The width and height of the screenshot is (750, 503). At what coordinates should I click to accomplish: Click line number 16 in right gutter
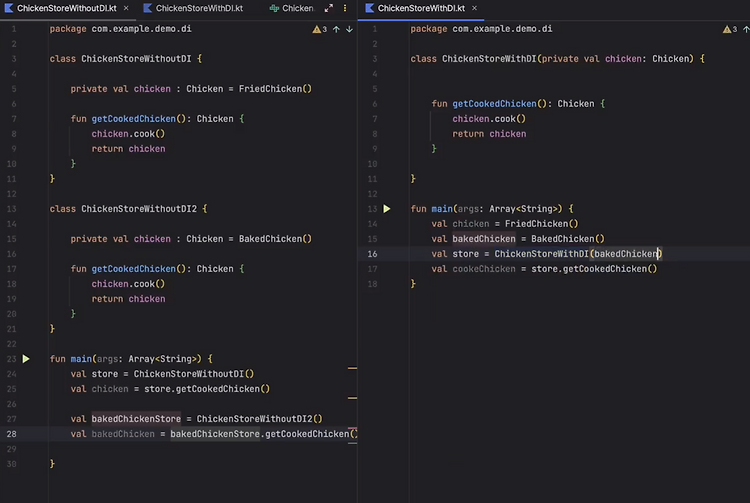click(x=372, y=253)
